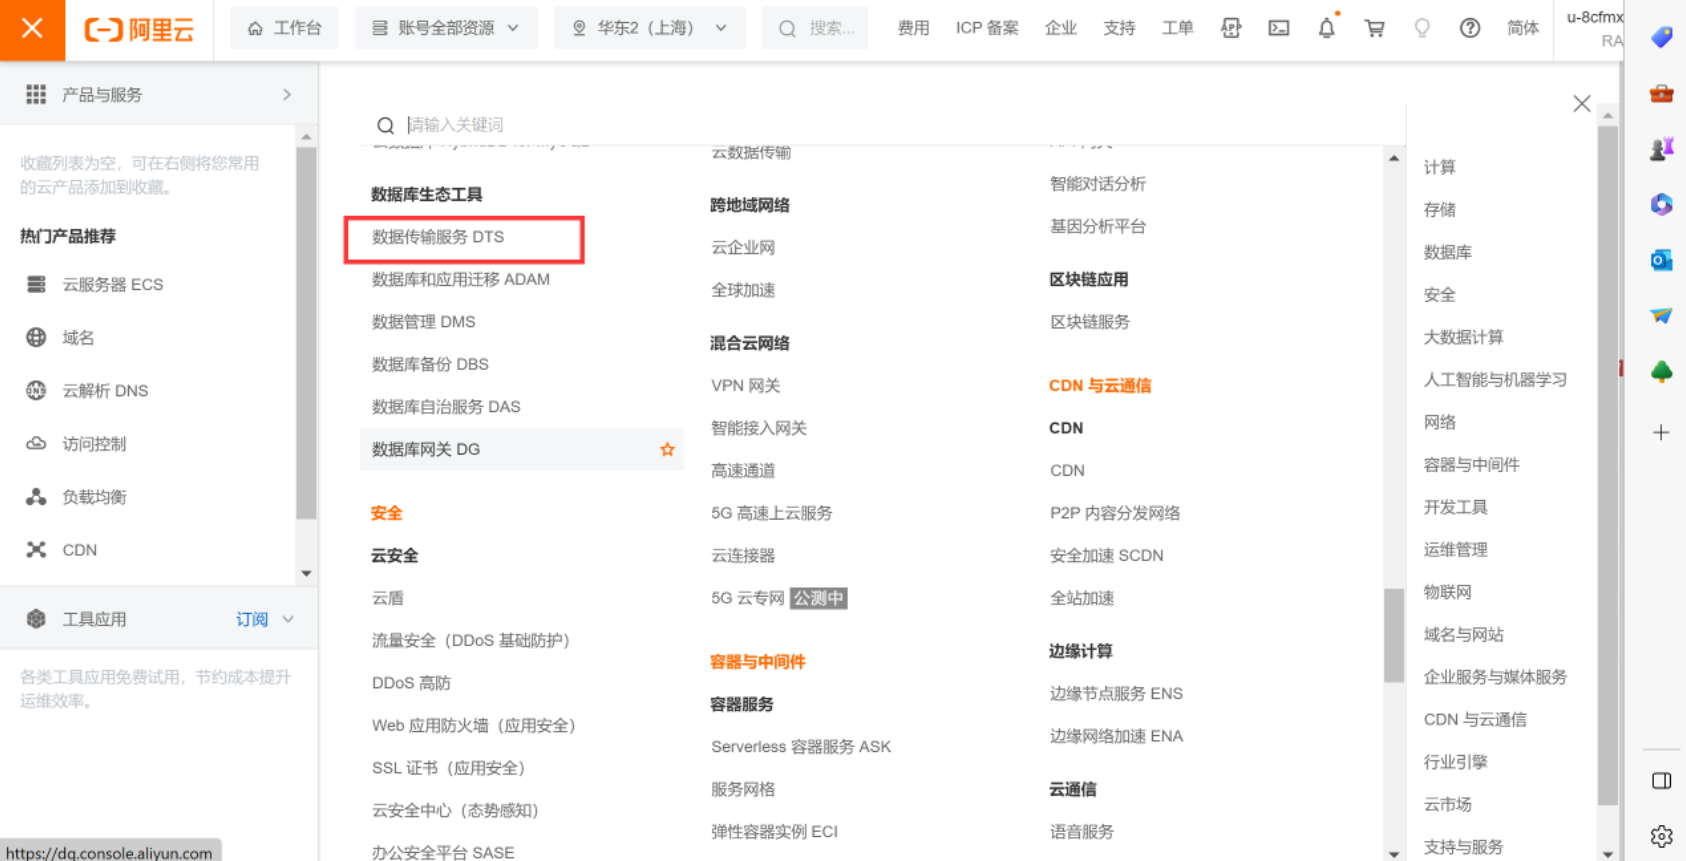The height and width of the screenshot is (861, 1686).
Task: Click the lightbulb tips icon
Action: pyautogui.click(x=1422, y=28)
